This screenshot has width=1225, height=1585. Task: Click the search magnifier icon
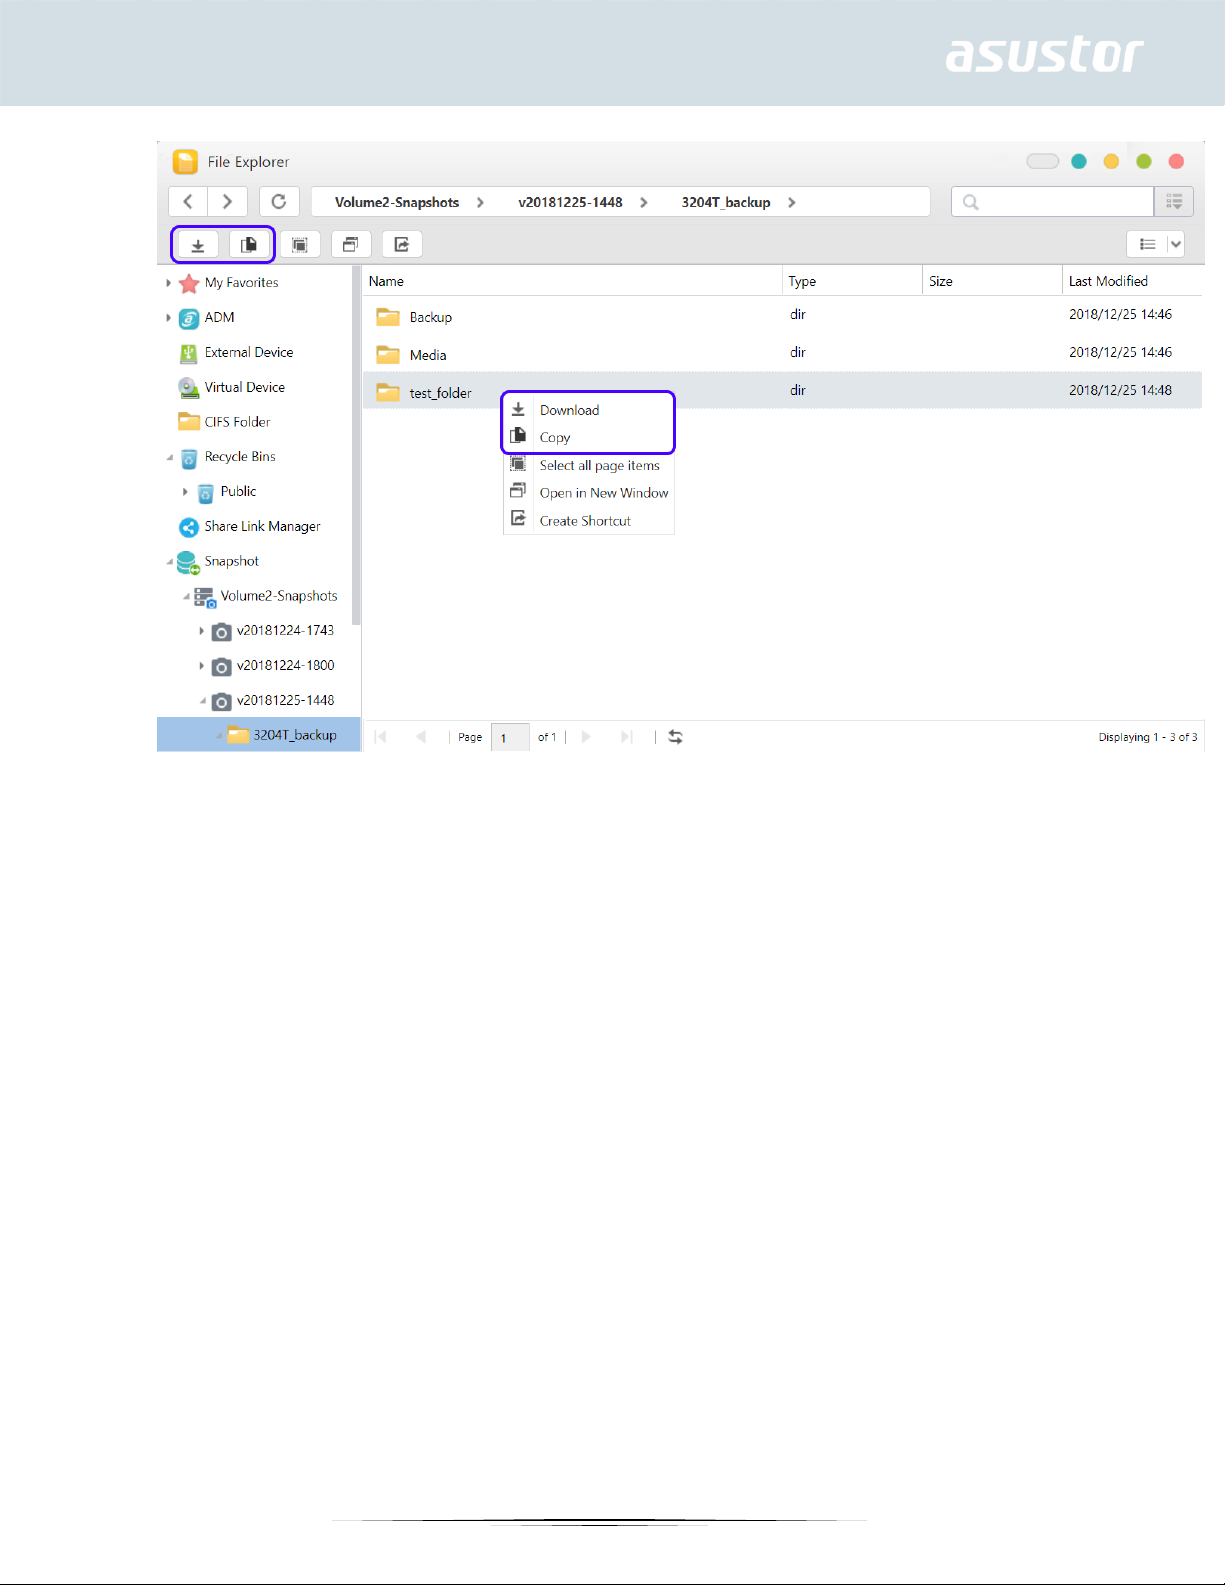tap(970, 202)
